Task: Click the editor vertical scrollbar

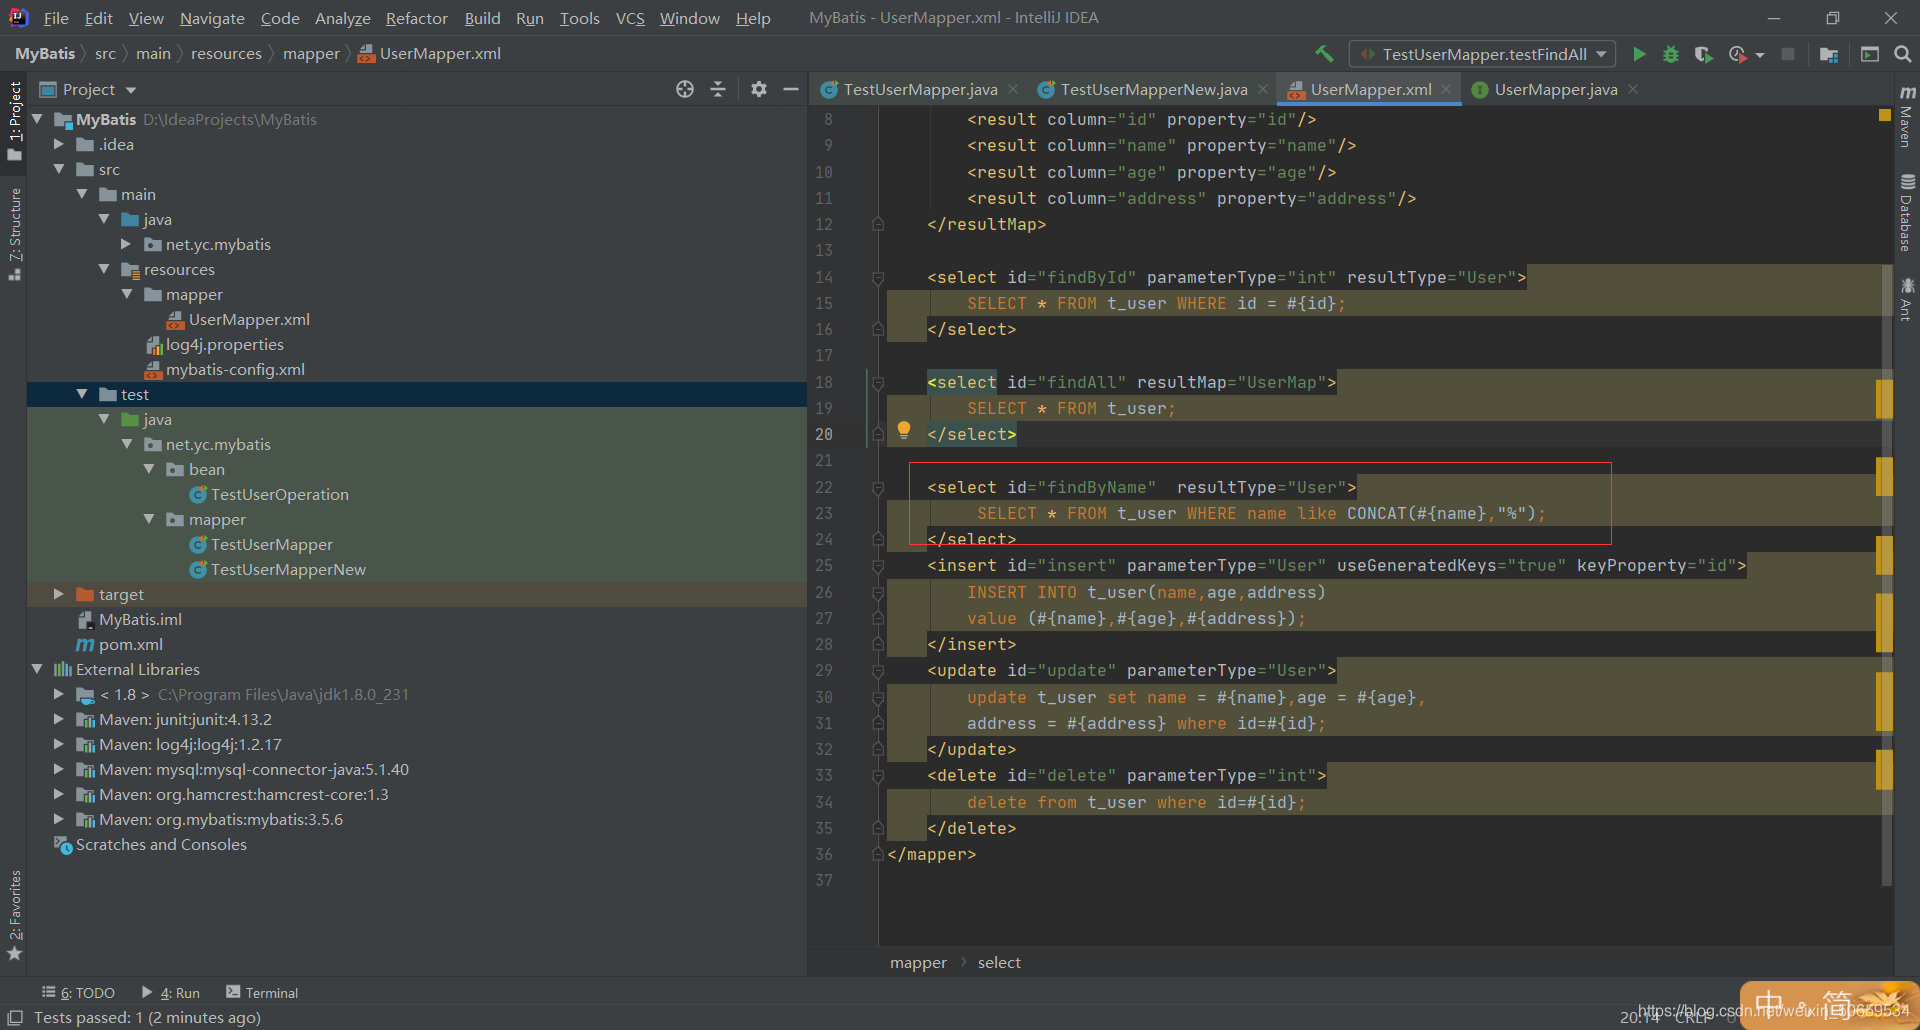Action: (x=1887, y=575)
